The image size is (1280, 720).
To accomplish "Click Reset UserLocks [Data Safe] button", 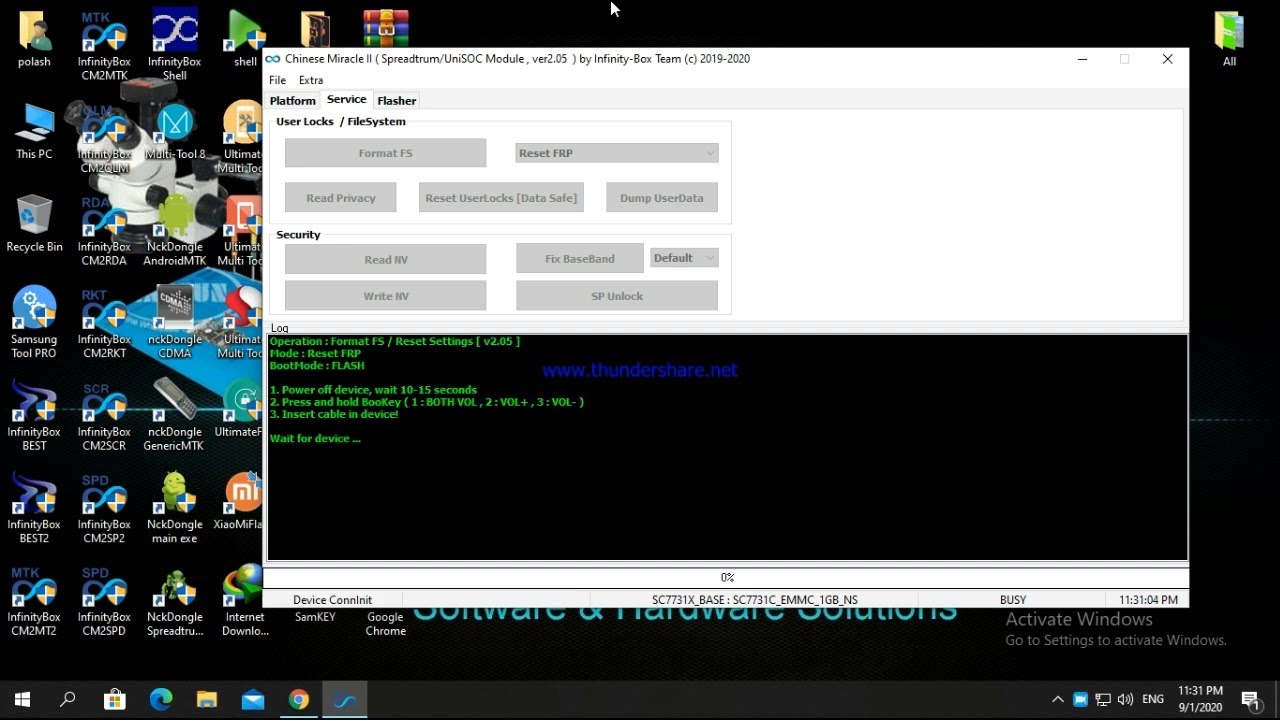I will pyautogui.click(x=501, y=198).
